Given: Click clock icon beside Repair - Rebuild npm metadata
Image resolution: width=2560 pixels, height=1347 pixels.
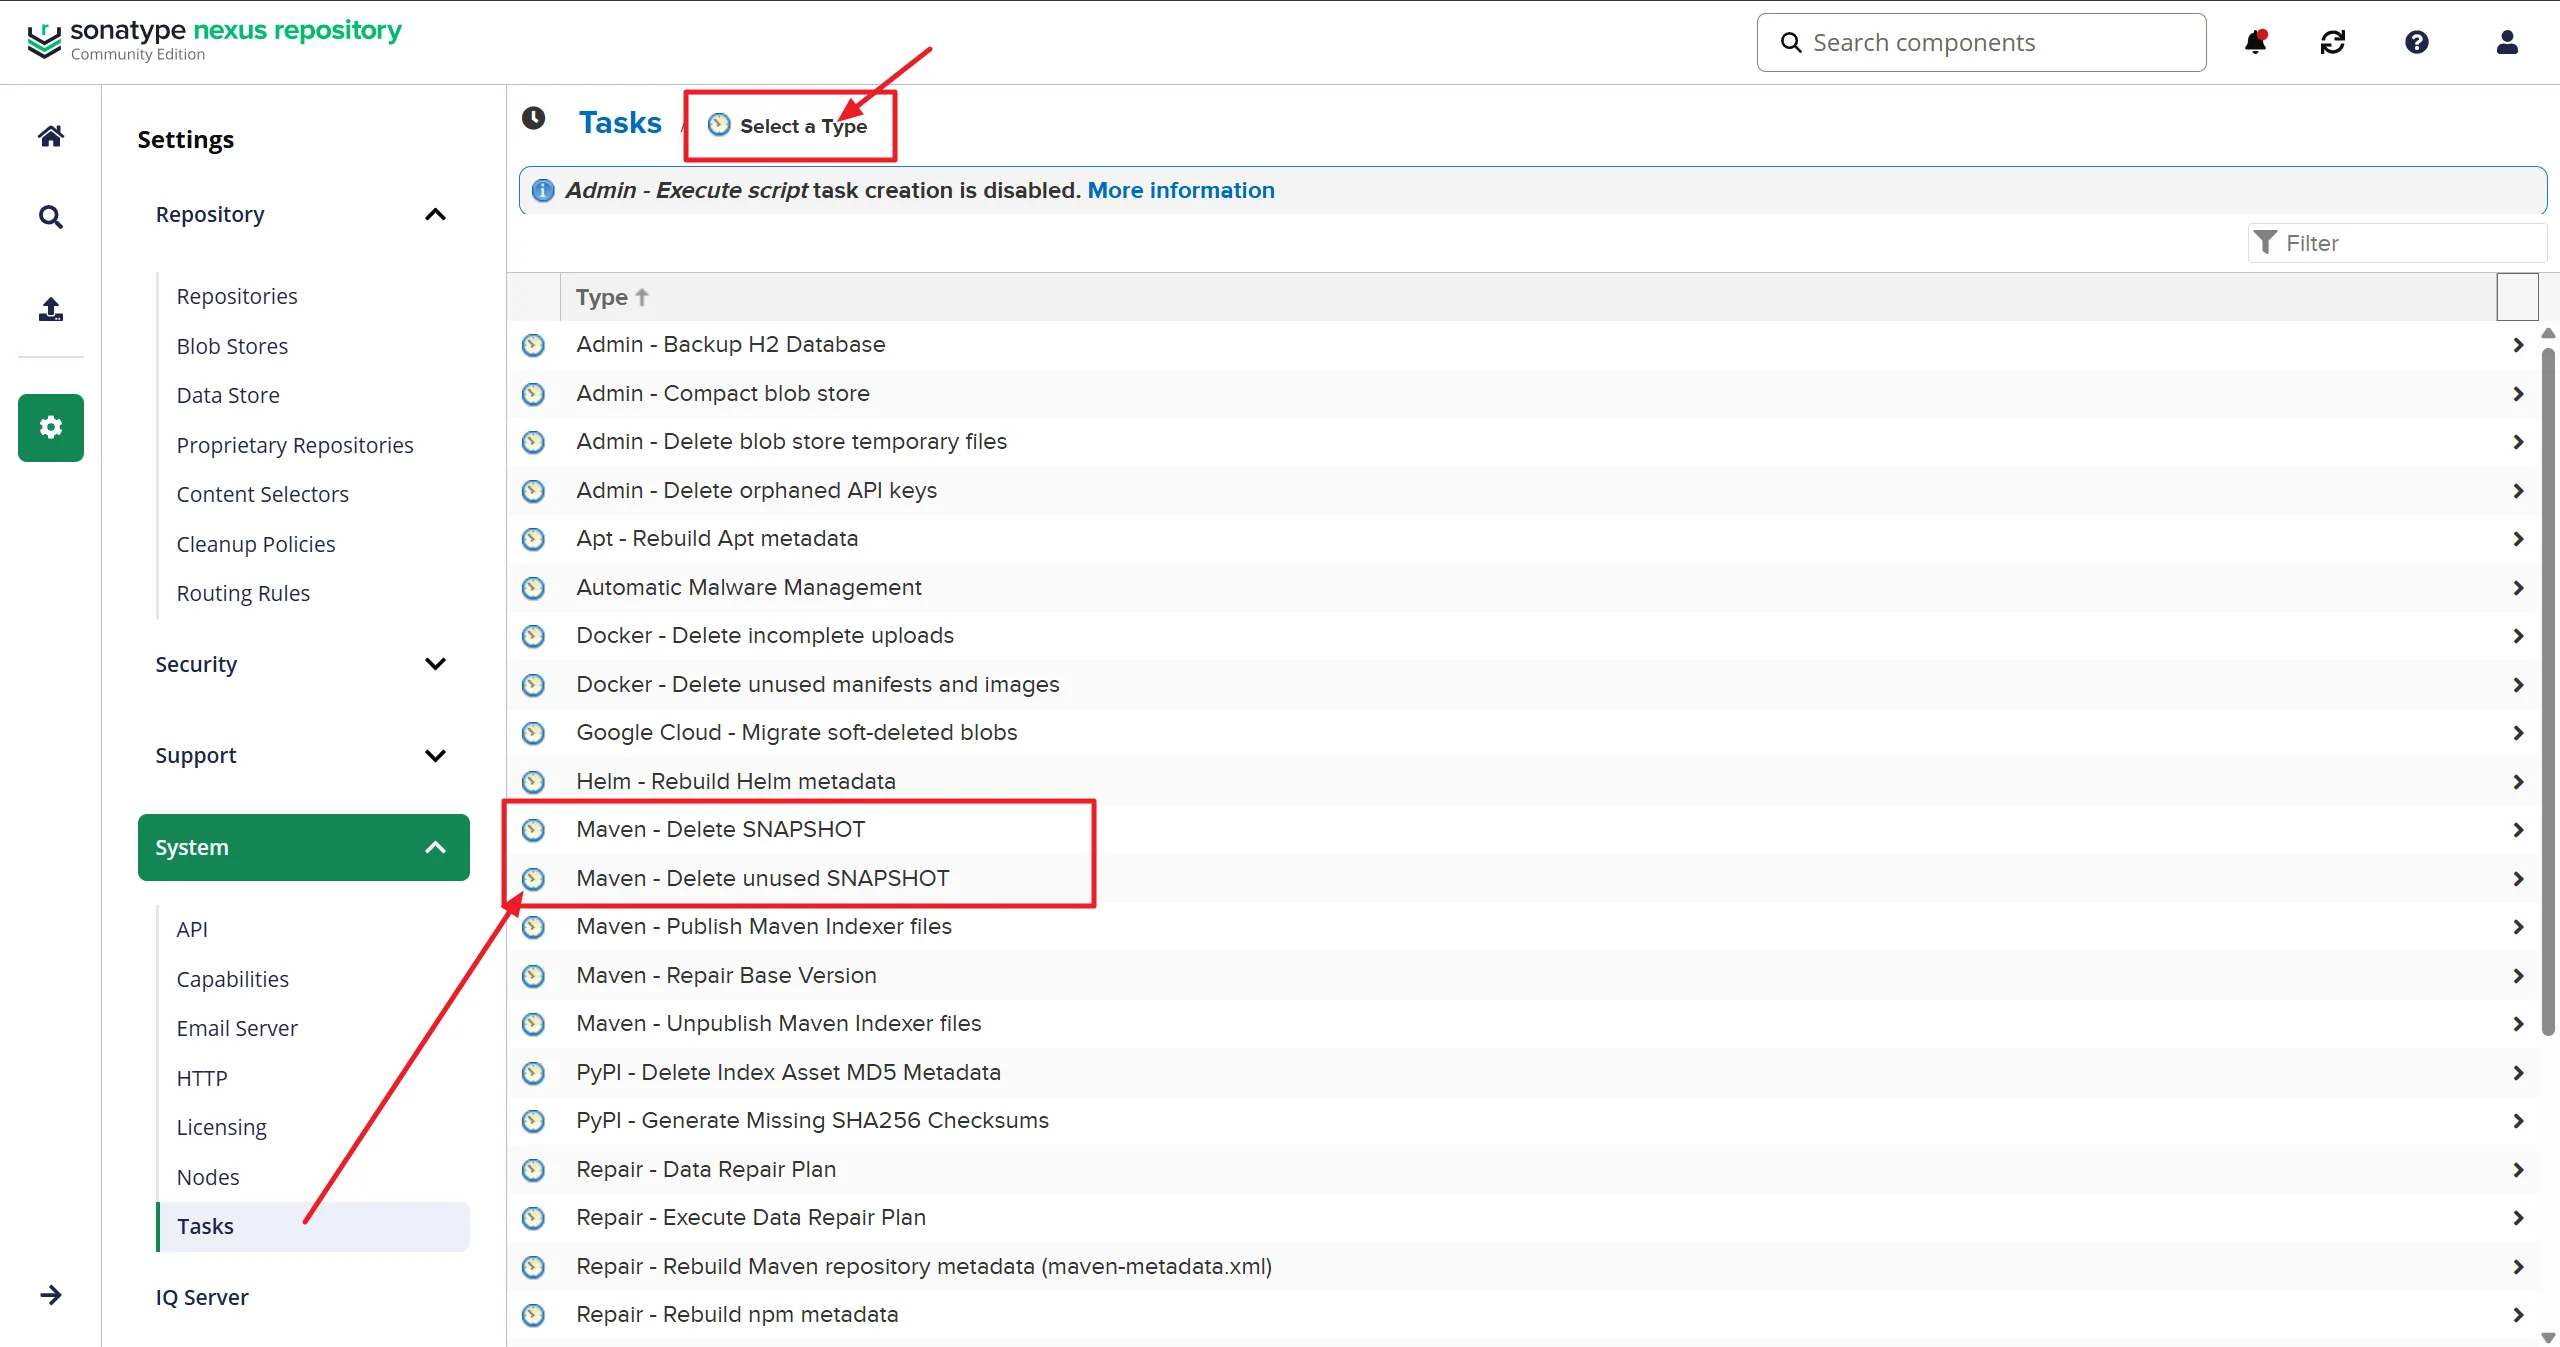Looking at the screenshot, I should (x=534, y=1315).
